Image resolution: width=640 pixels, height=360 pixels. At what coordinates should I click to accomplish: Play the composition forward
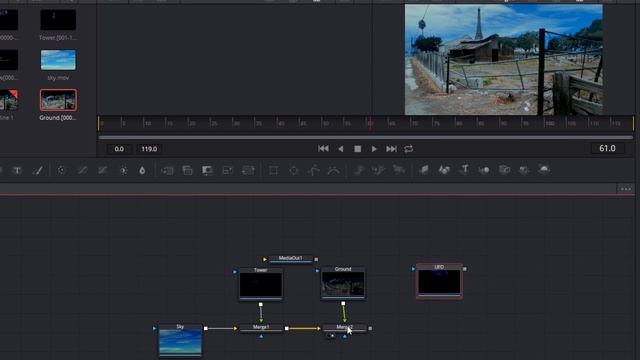pyautogui.click(x=374, y=149)
